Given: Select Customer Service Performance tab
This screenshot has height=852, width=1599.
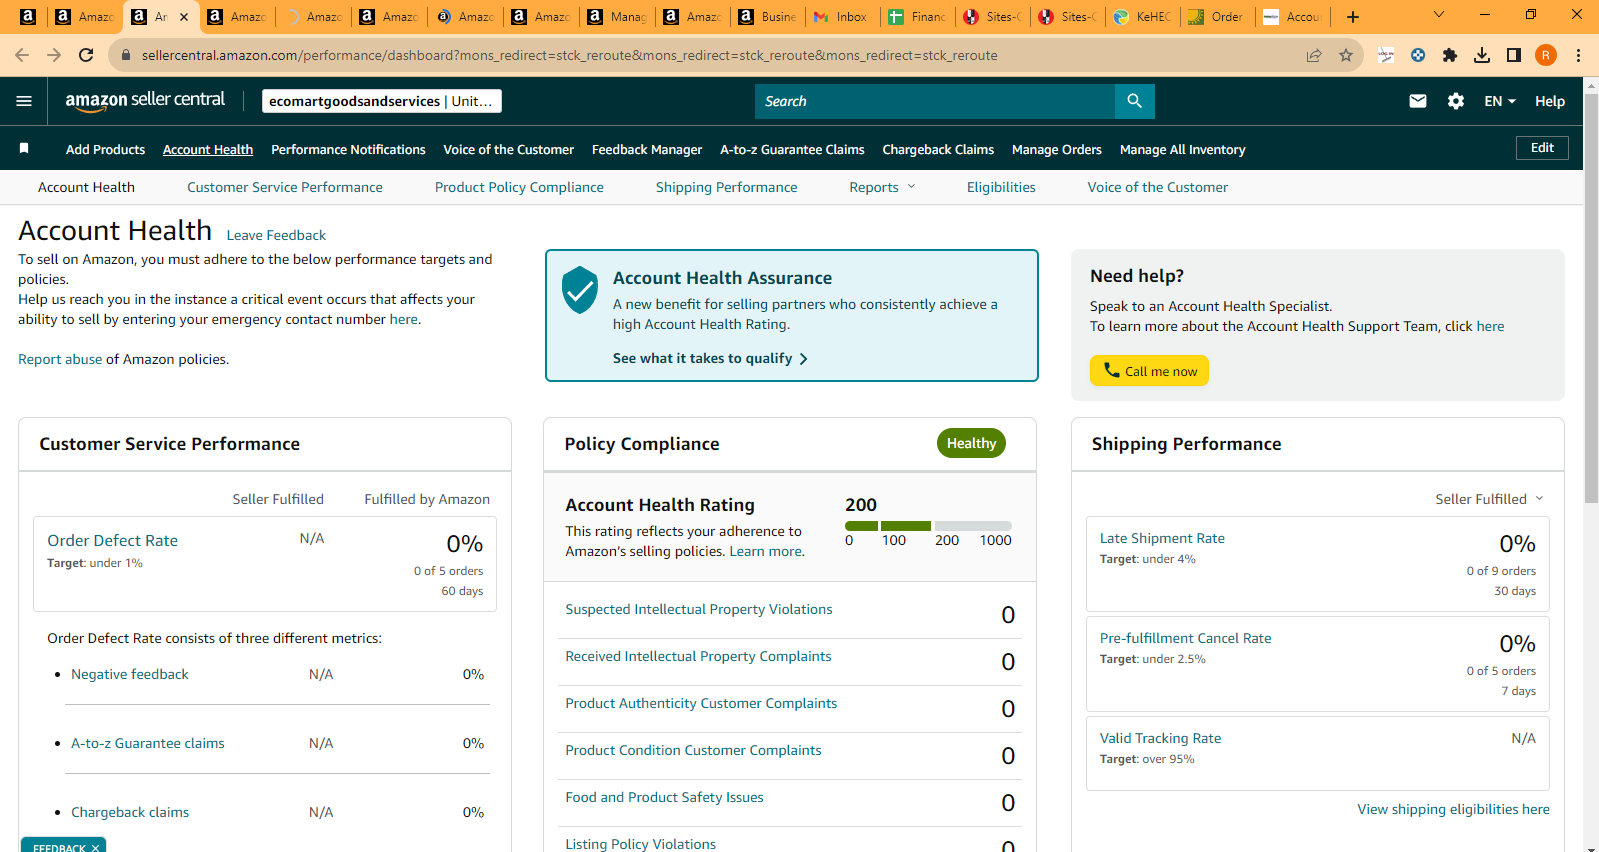Looking at the screenshot, I should [285, 187].
